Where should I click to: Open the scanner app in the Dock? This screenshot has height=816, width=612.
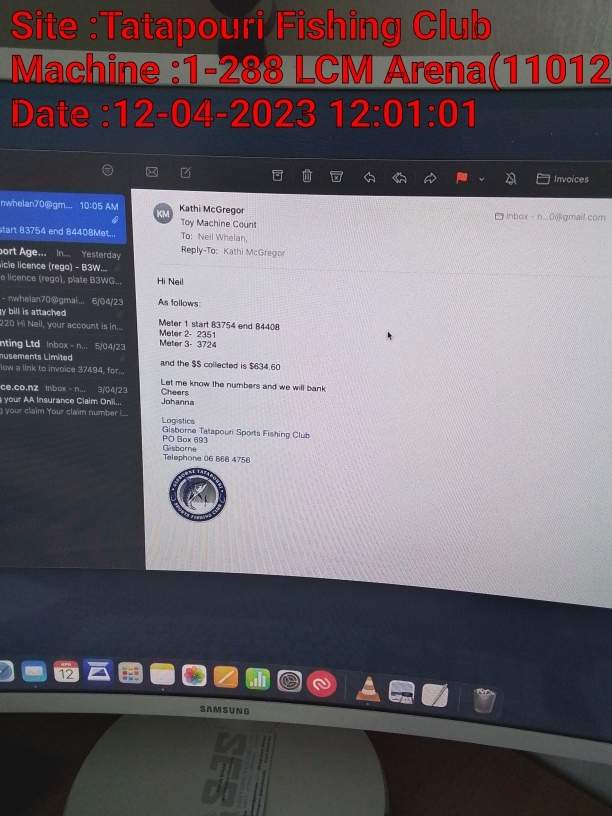click(98, 673)
